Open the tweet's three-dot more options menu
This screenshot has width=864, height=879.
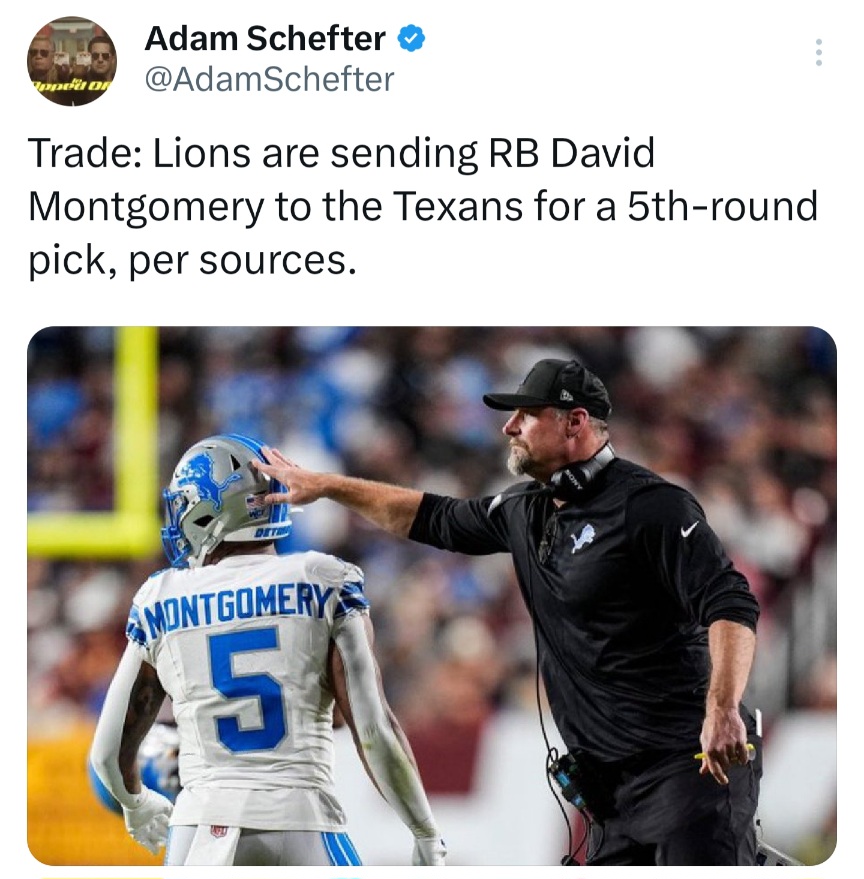[819, 53]
